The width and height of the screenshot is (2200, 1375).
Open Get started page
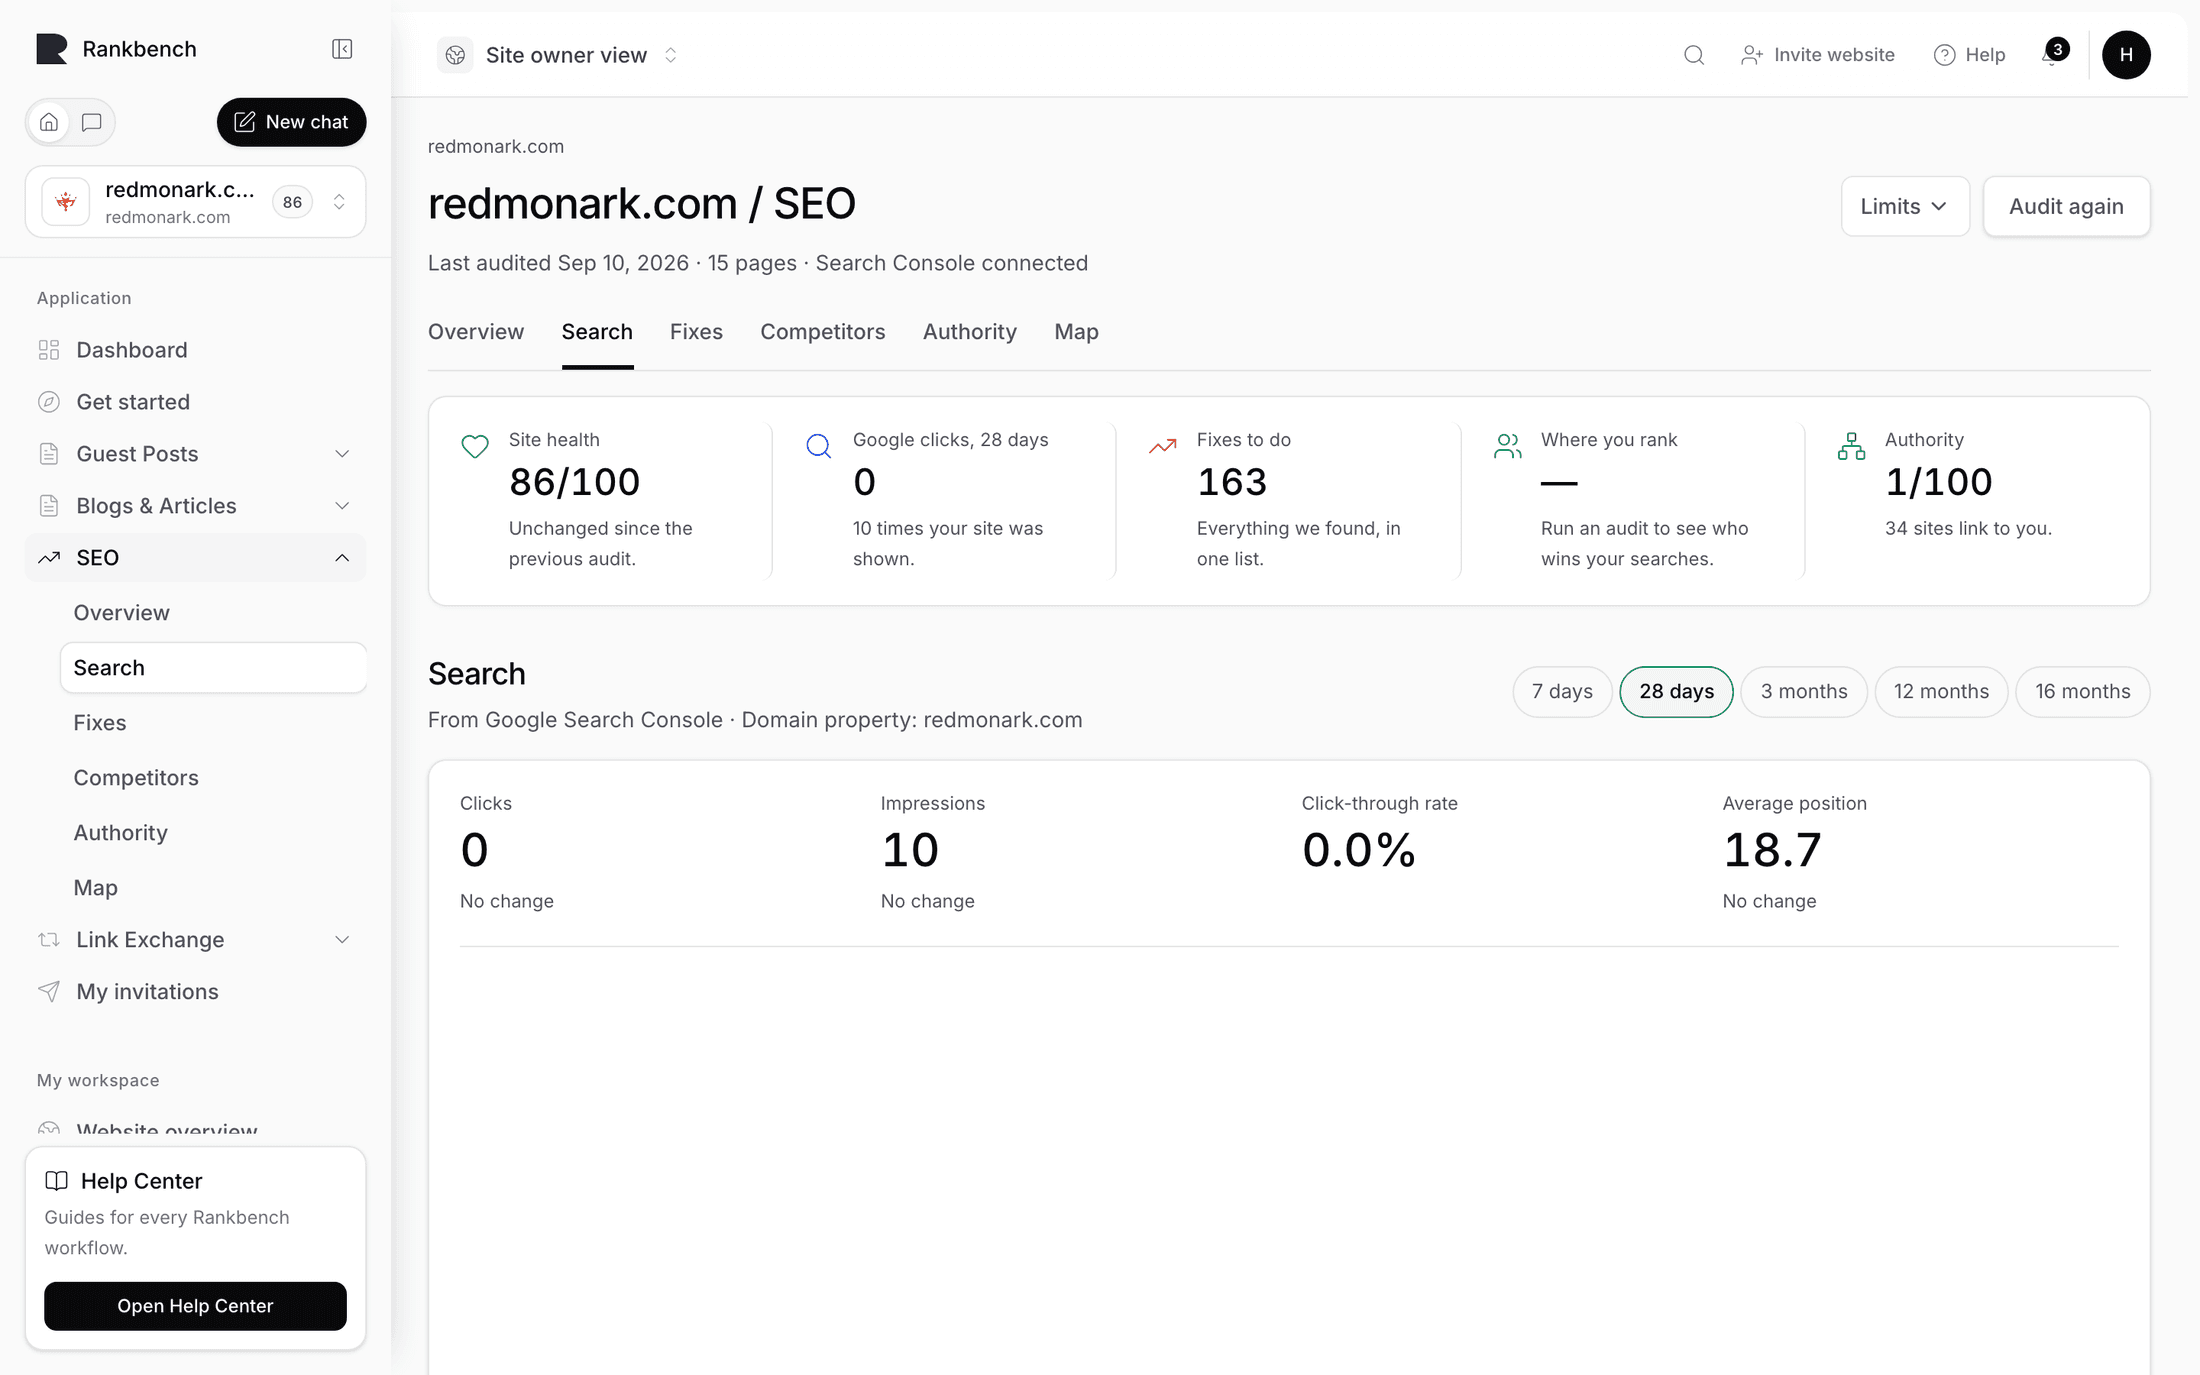[196, 402]
